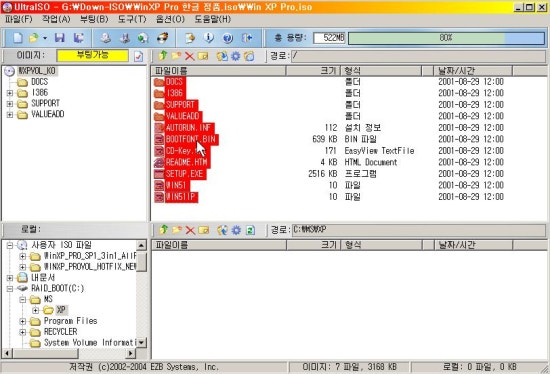Click the Info 'i' toolbar icon
550x374 pixels.
tap(209, 38)
